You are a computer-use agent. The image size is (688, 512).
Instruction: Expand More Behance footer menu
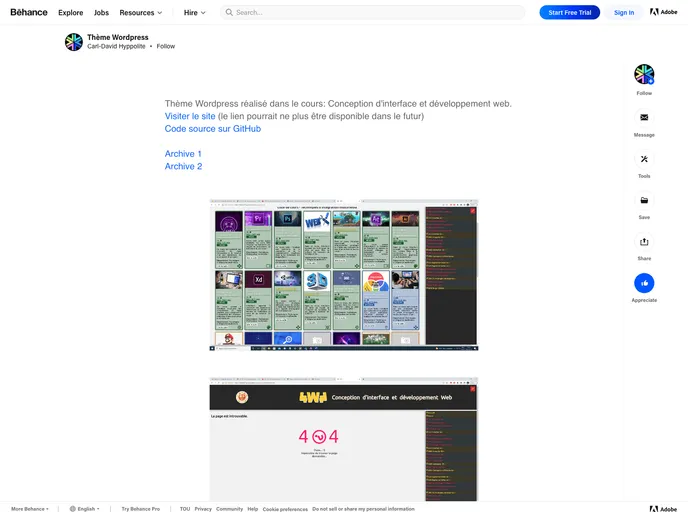[30, 509]
